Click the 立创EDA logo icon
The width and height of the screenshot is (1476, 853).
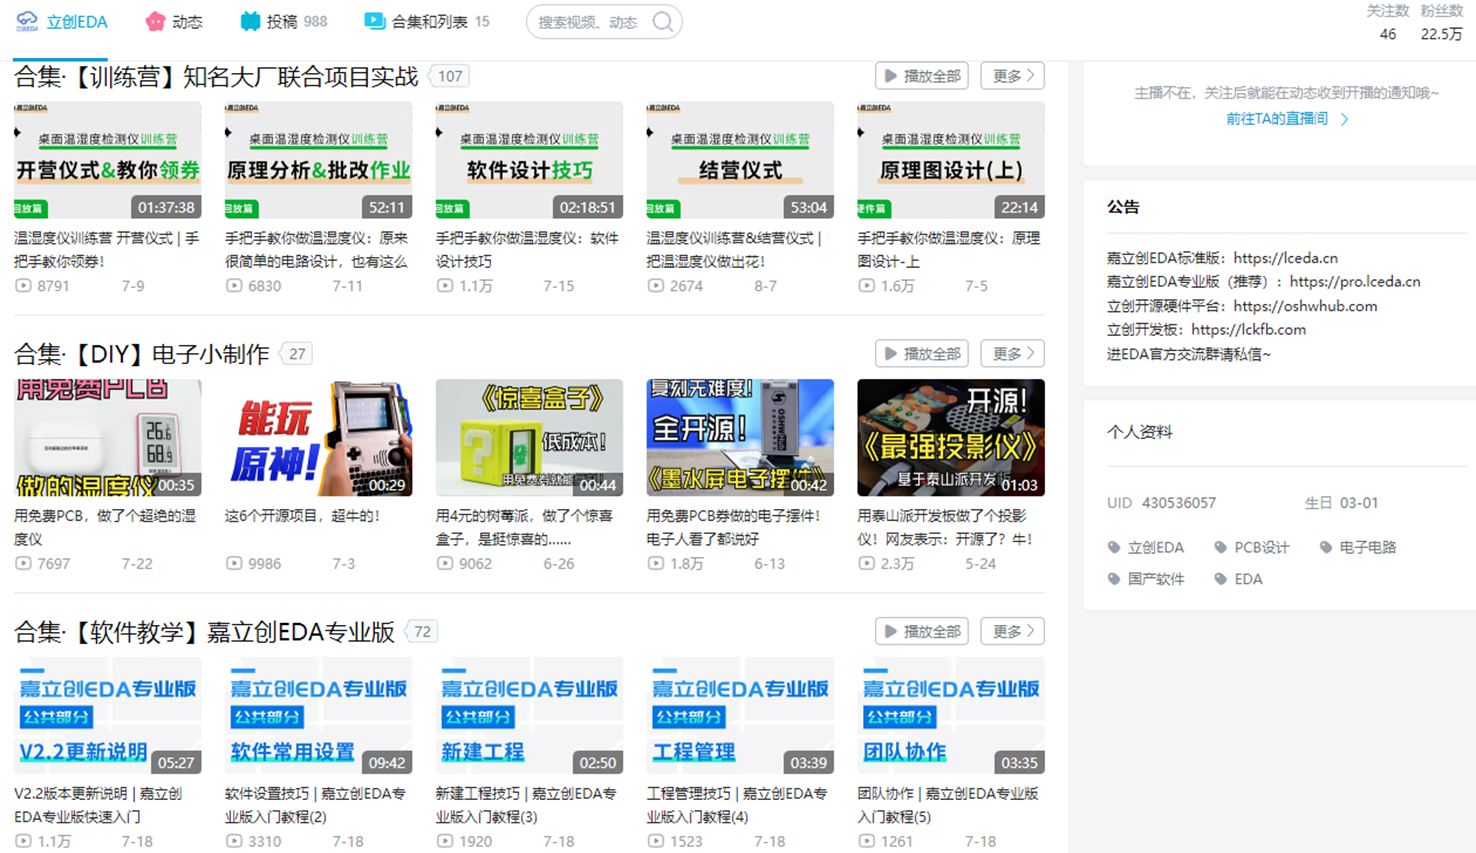(x=27, y=21)
